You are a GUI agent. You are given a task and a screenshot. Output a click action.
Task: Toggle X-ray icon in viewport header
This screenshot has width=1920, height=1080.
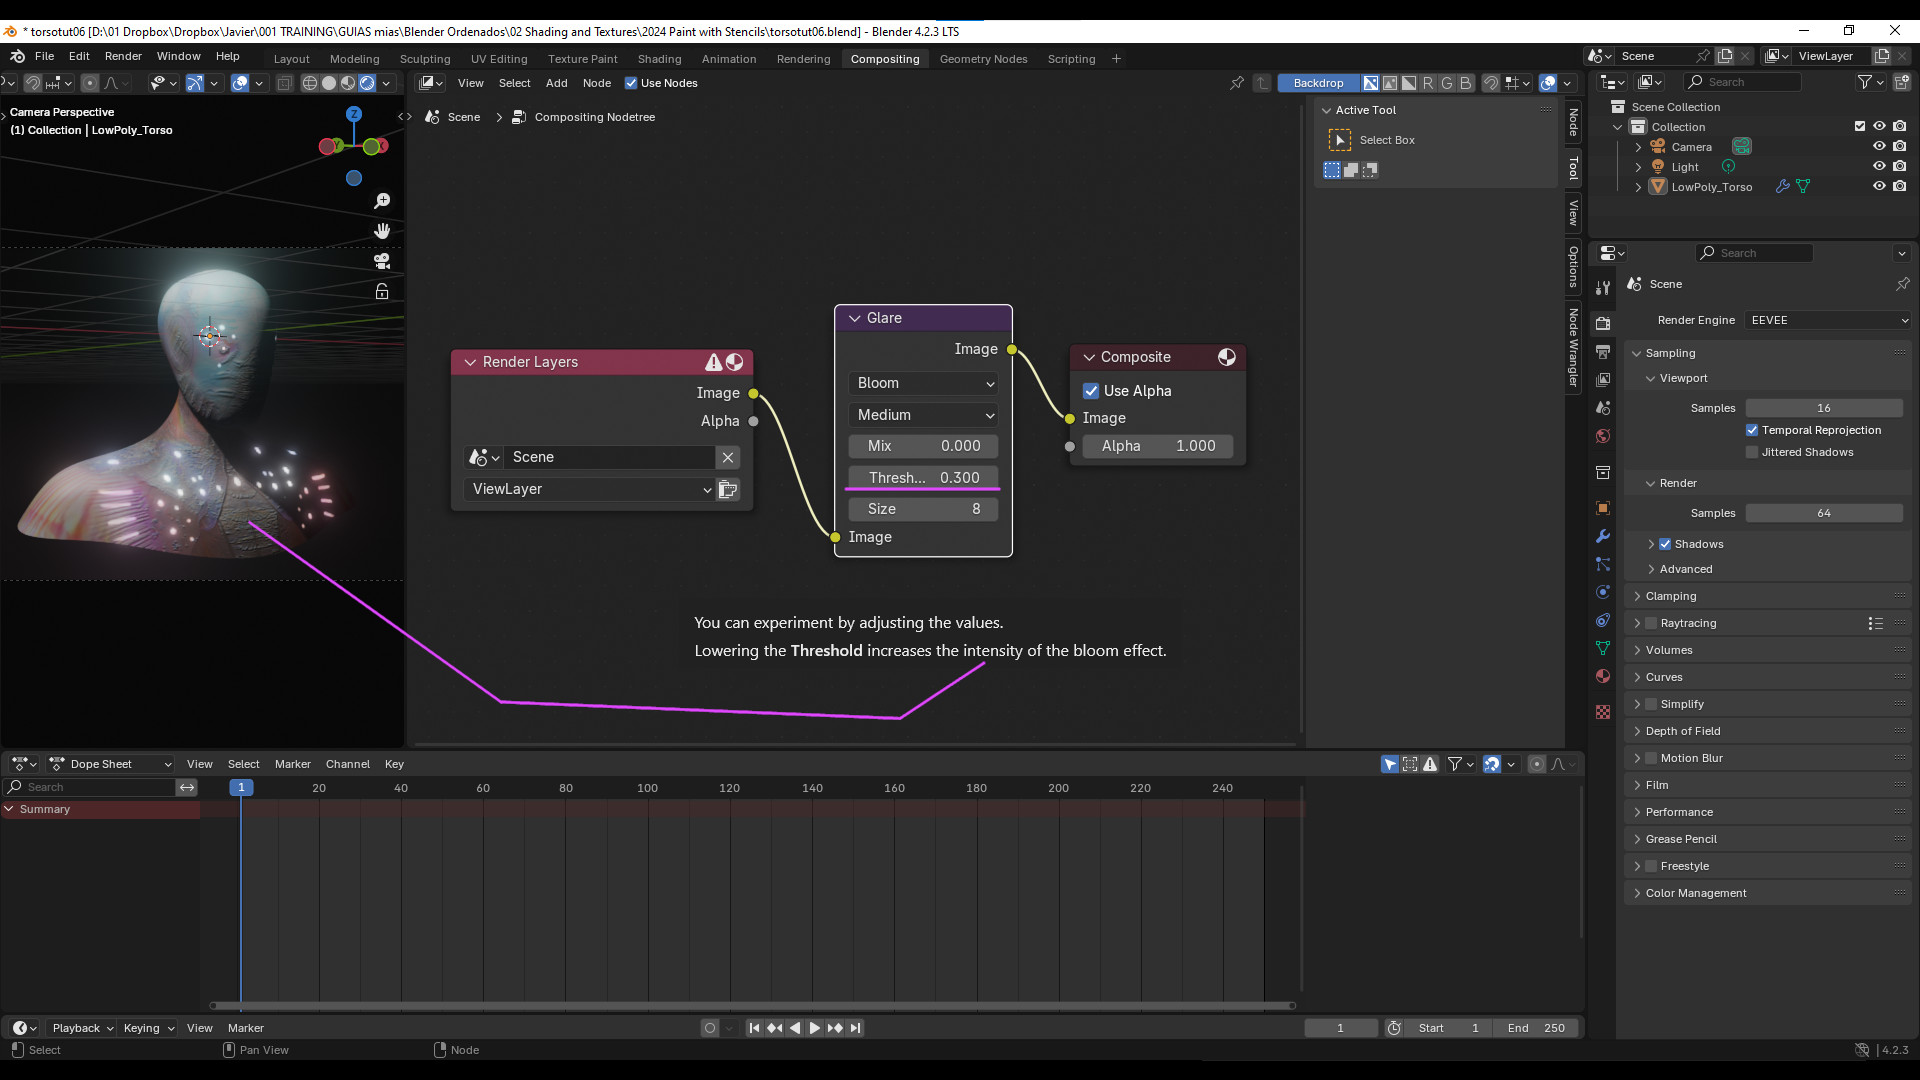click(284, 83)
